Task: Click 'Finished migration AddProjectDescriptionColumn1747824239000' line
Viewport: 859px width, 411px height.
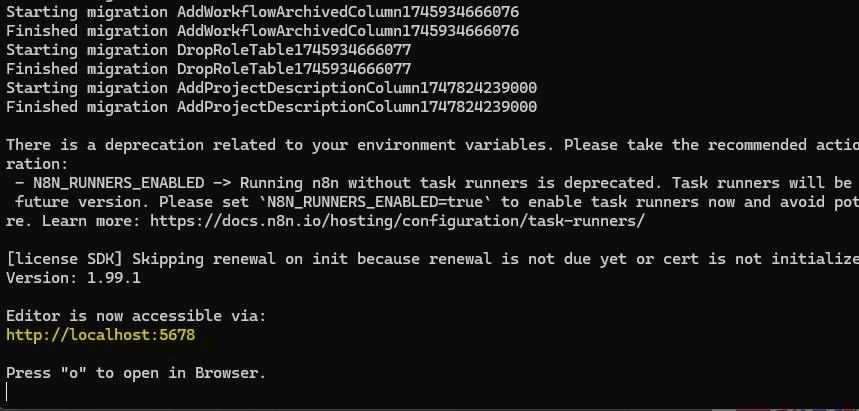Action: 271,107
